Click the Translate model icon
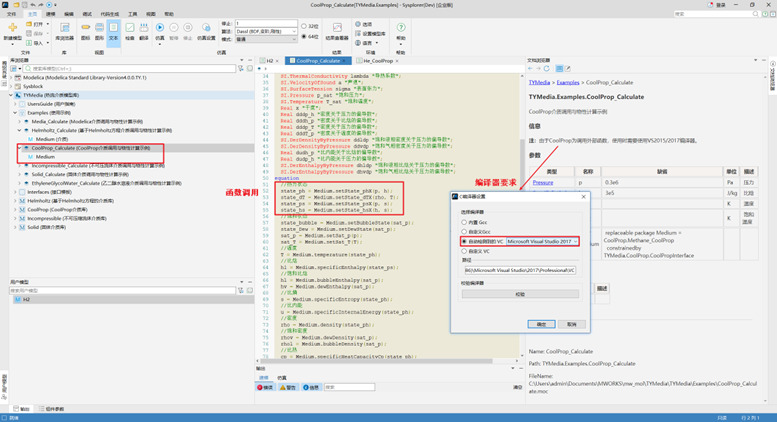This screenshot has height=422, width=777. tap(144, 28)
